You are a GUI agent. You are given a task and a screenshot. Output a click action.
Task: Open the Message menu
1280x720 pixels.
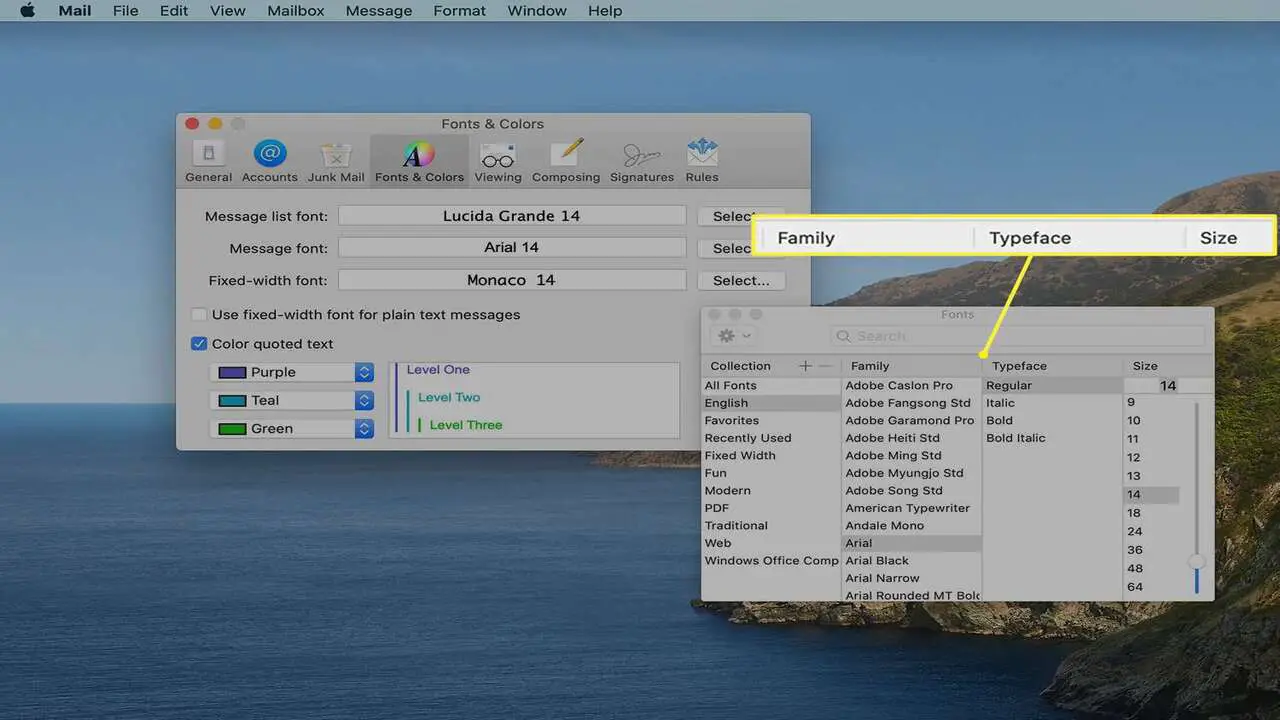[379, 10]
